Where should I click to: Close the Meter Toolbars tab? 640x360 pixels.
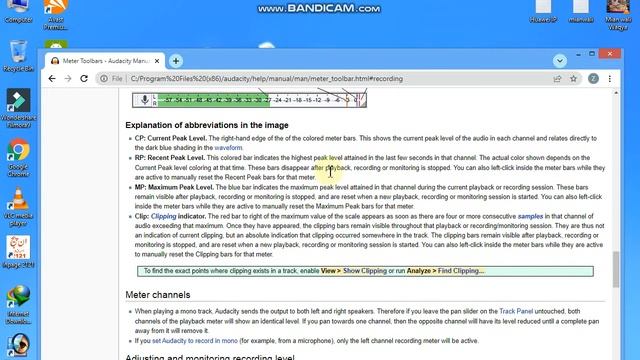pyautogui.click(x=157, y=61)
